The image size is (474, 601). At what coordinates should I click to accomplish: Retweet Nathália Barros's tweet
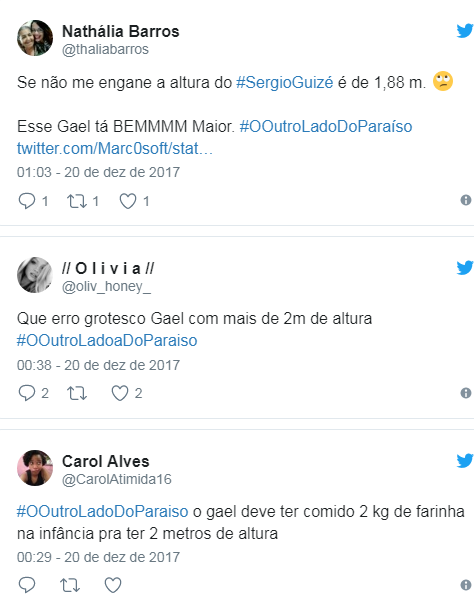point(77,201)
